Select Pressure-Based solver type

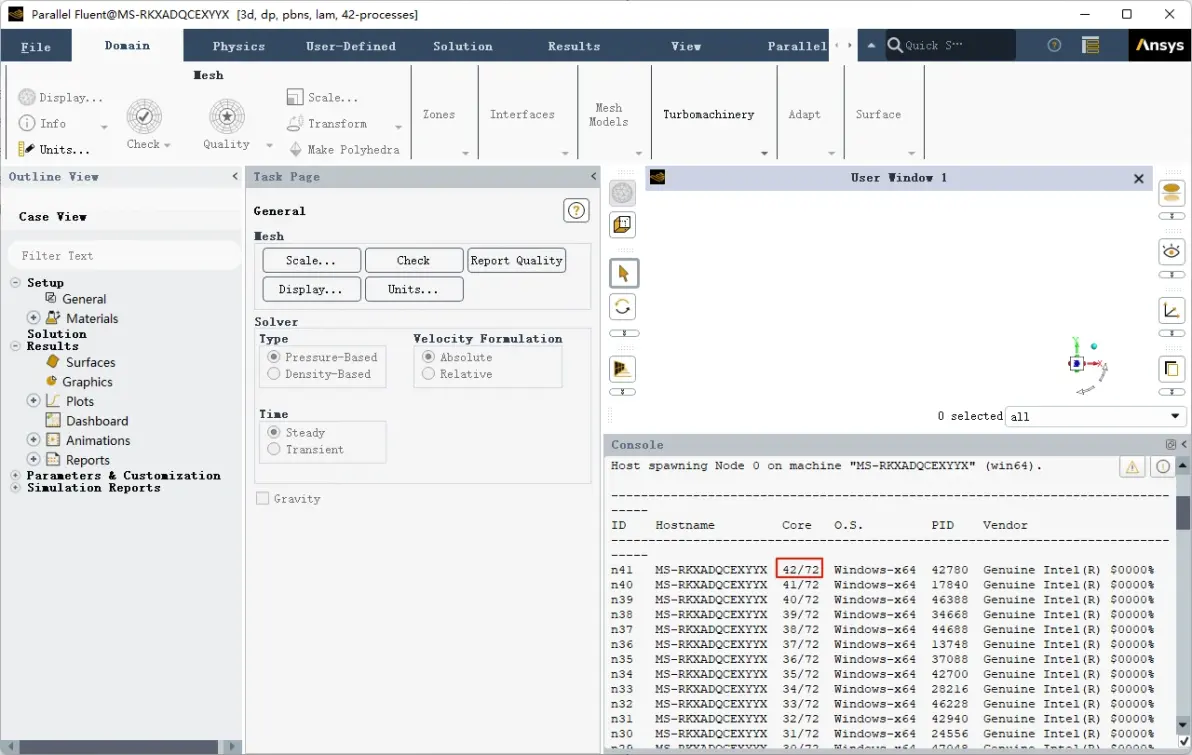coord(274,357)
